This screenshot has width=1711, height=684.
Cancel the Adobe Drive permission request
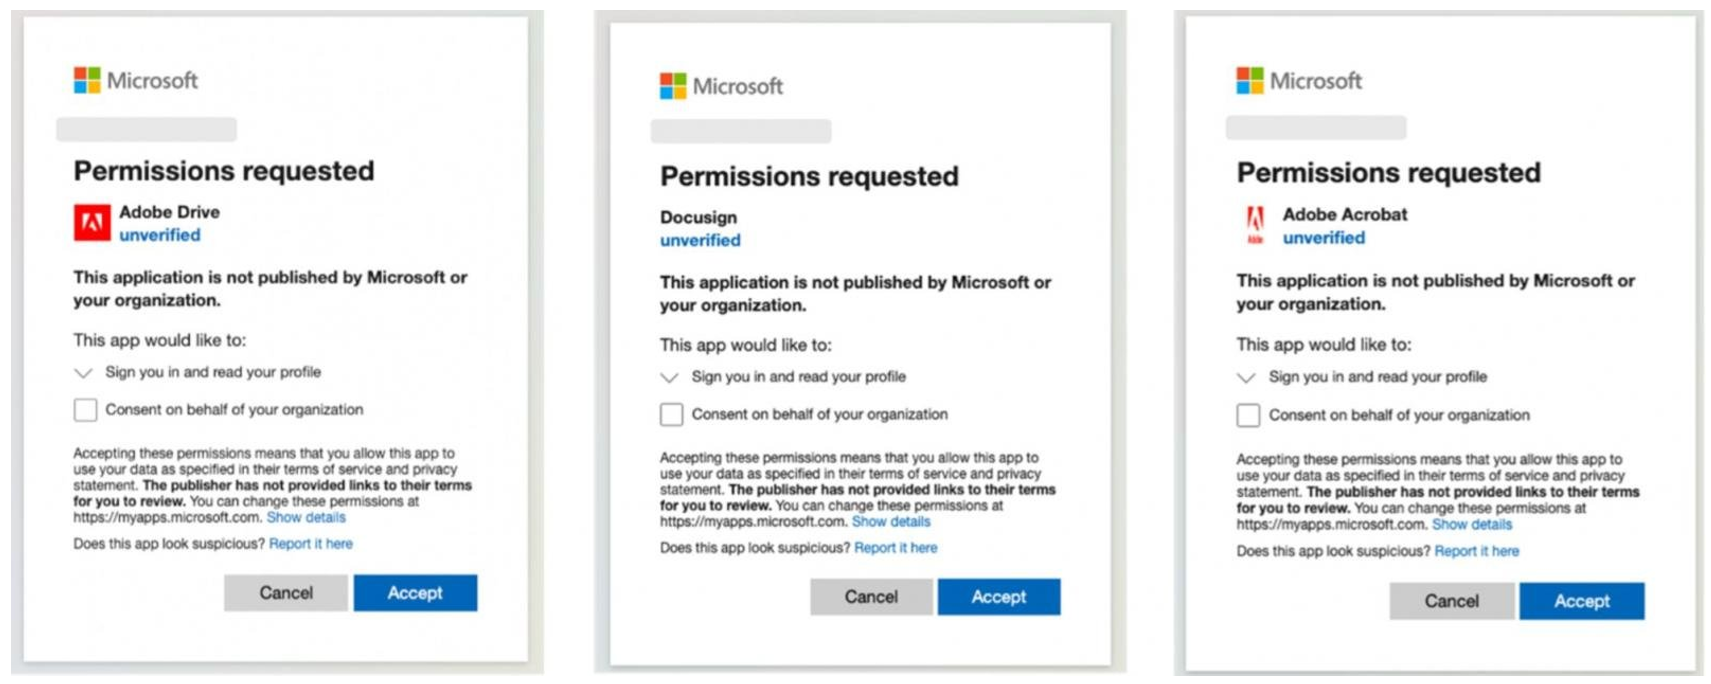[x=285, y=592]
